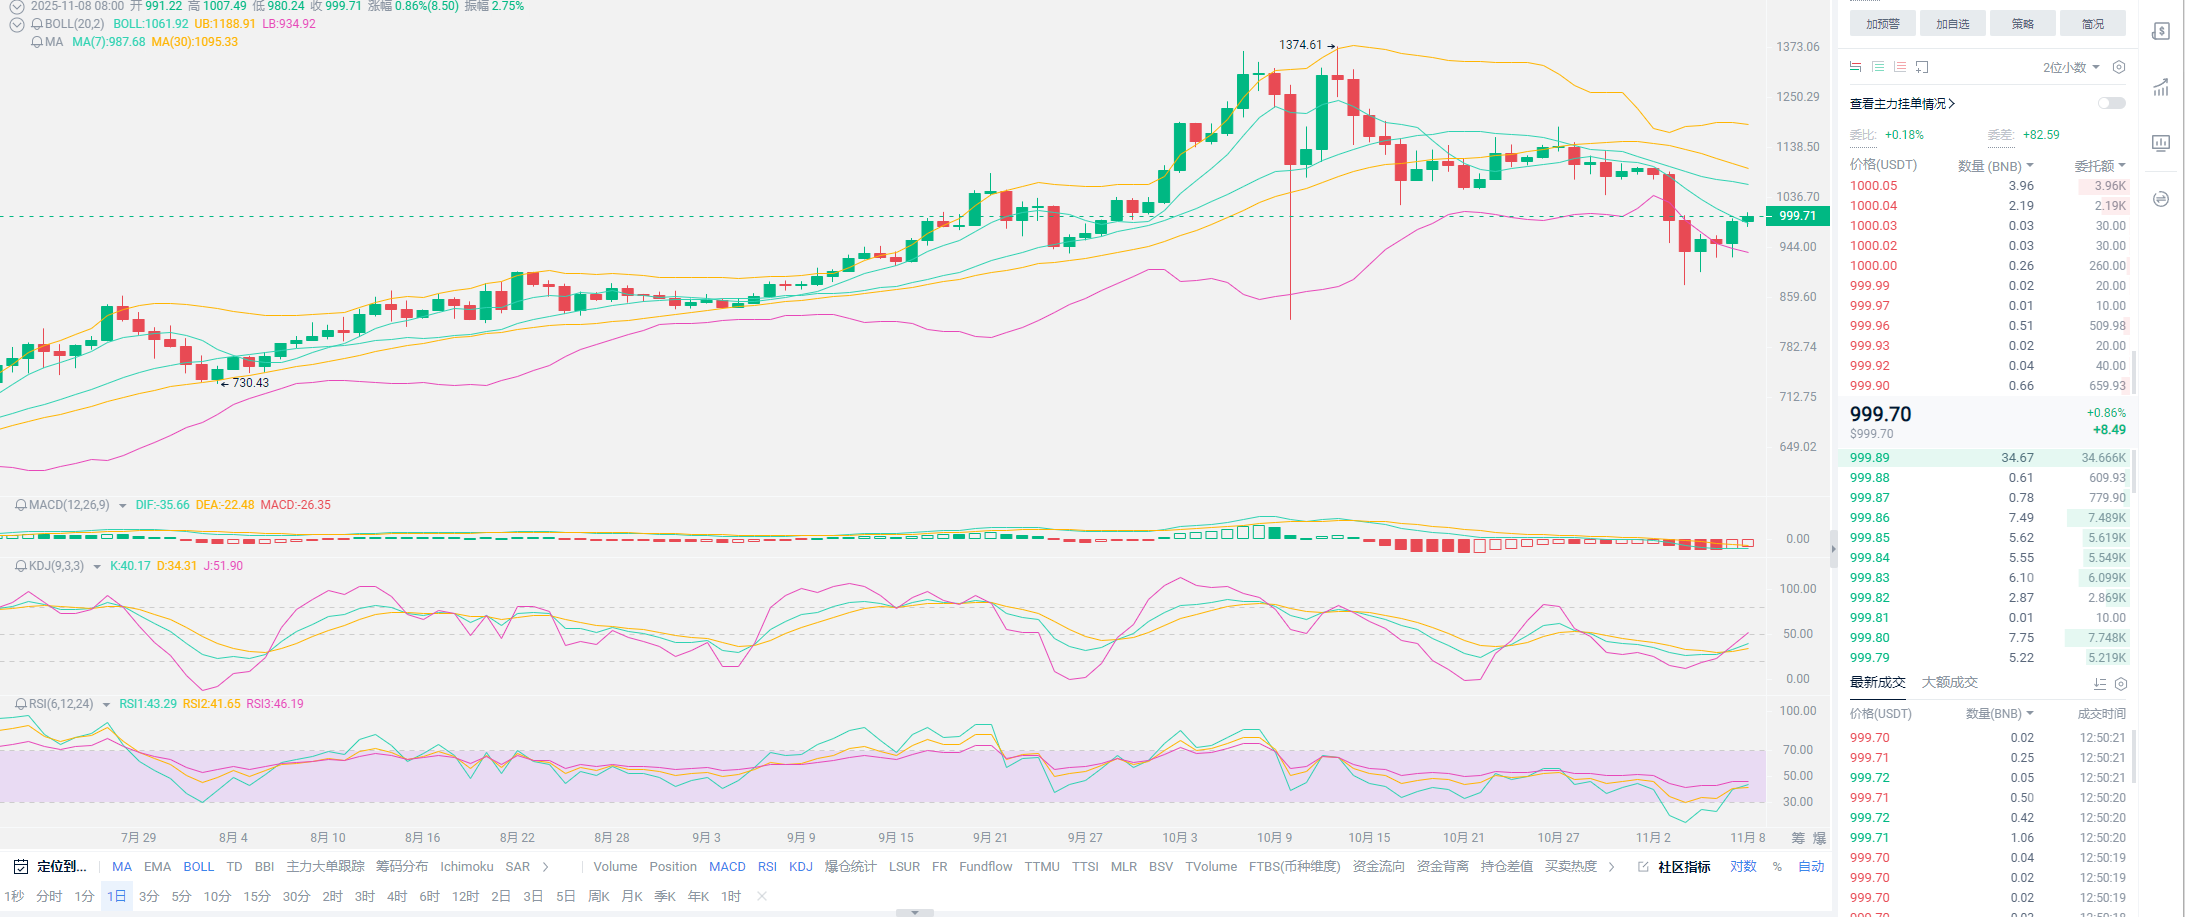Click the swap arrows icon in sidebar
This screenshot has width=2185, height=917.
point(2161,199)
